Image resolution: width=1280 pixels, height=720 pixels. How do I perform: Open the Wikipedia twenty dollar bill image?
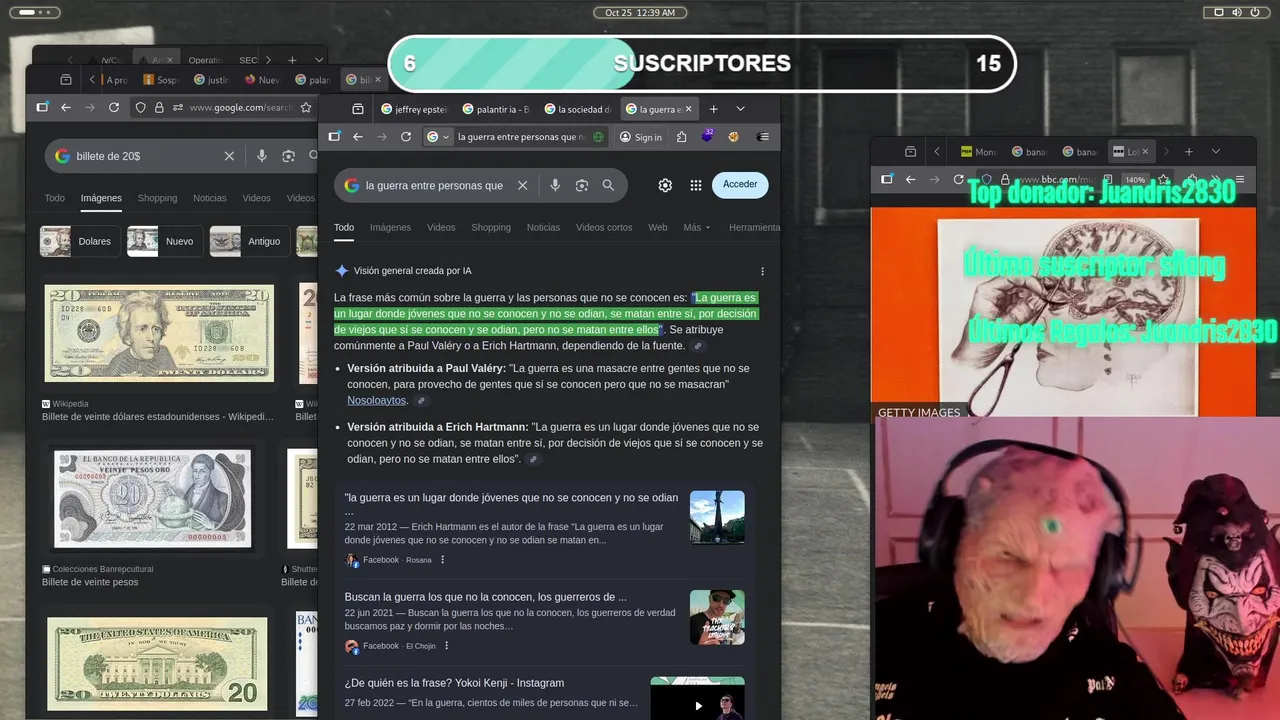point(159,334)
